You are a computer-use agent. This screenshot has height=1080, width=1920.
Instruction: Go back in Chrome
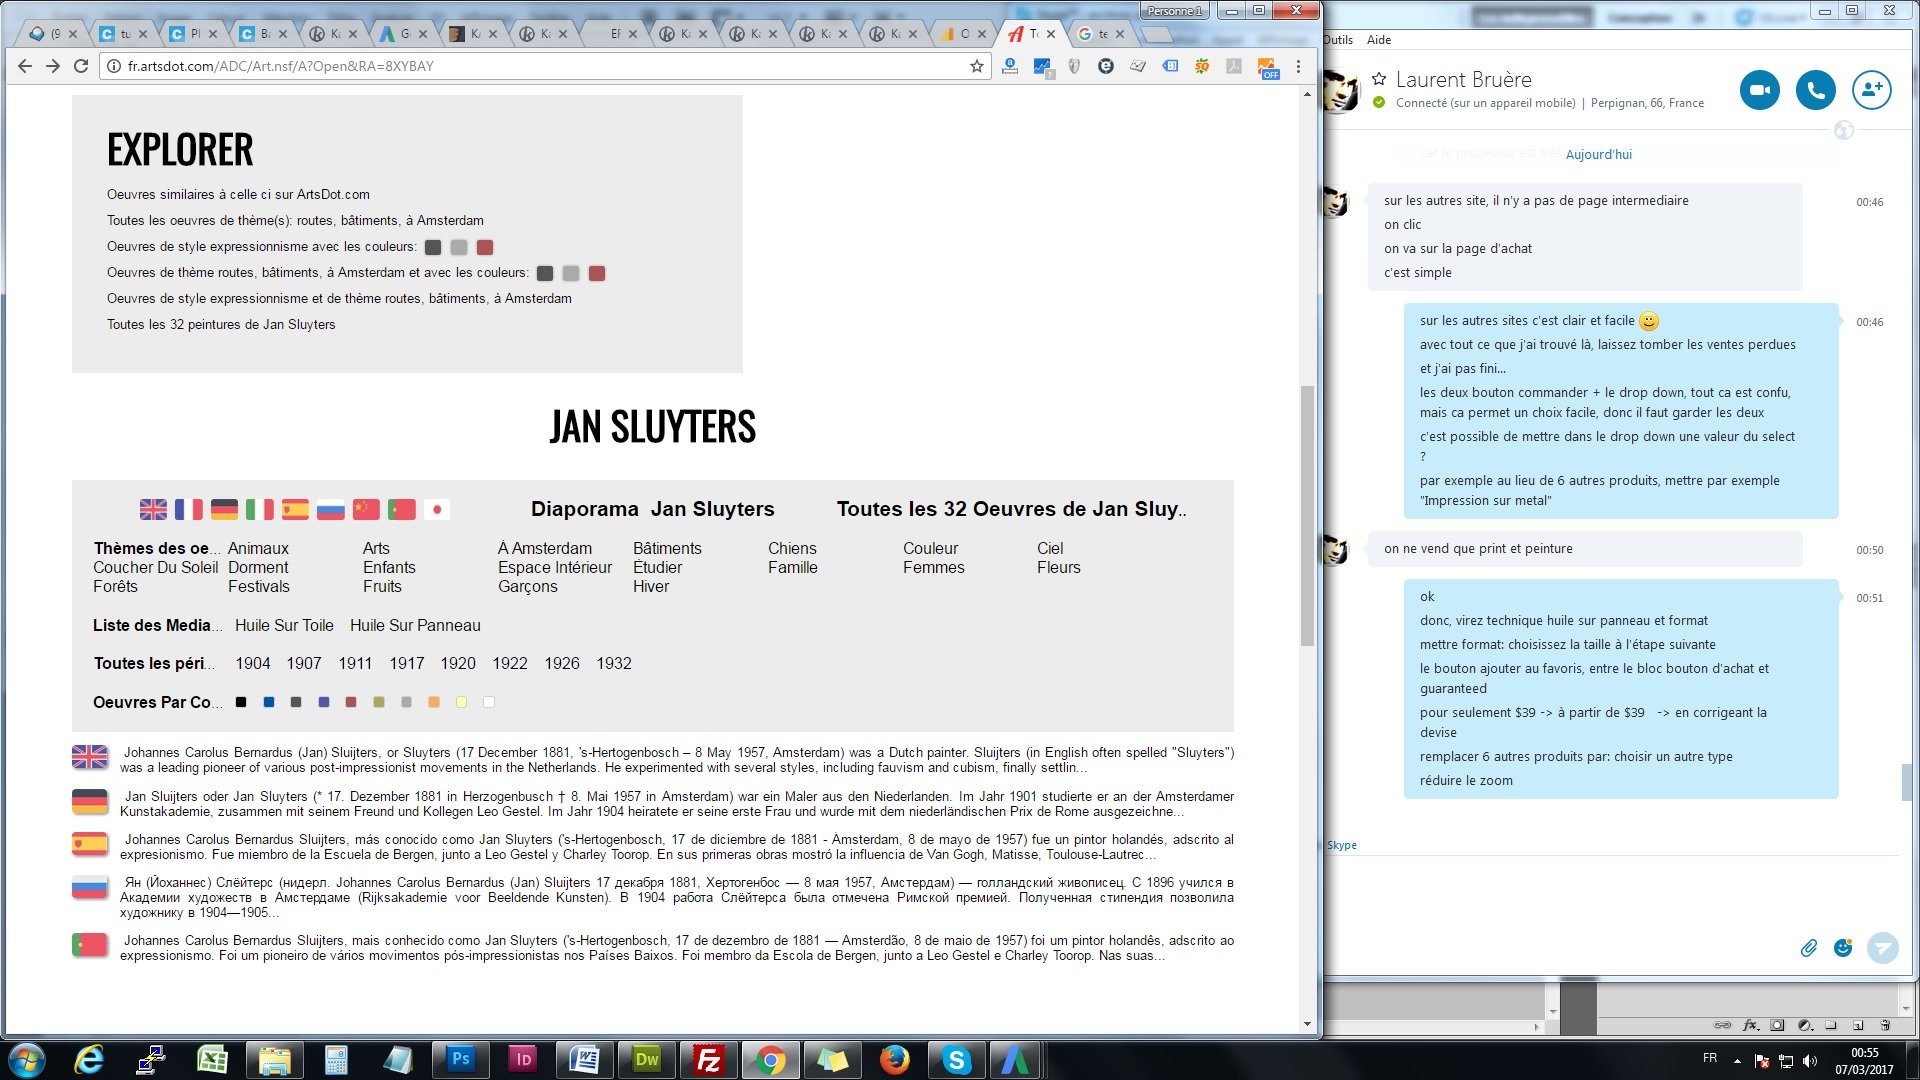pyautogui.click(x=25, y=66)
